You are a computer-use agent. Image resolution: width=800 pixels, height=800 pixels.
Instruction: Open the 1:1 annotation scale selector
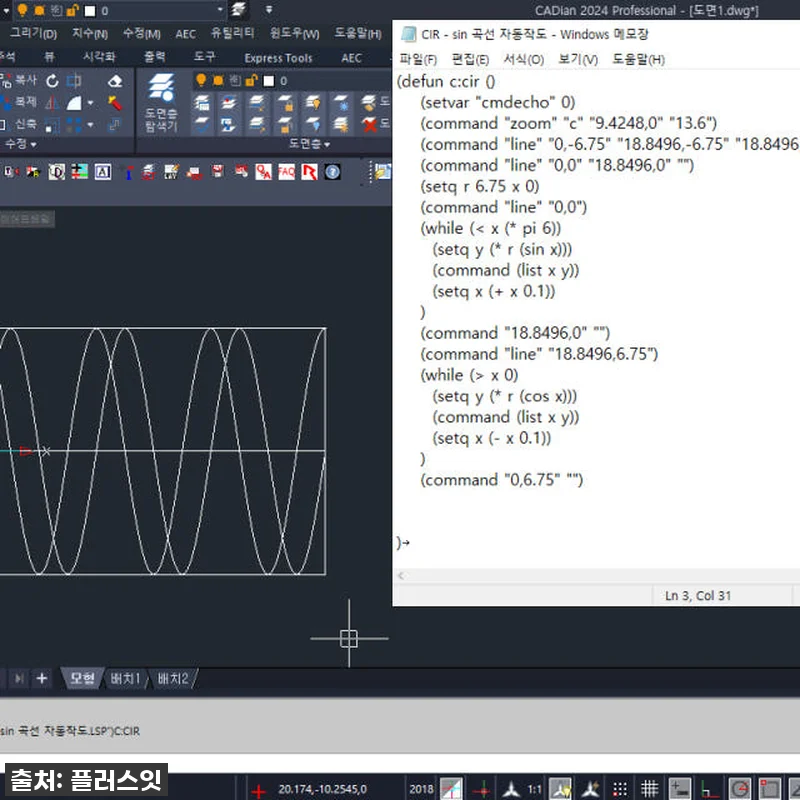pyautogui.click(x=534, y=789)
